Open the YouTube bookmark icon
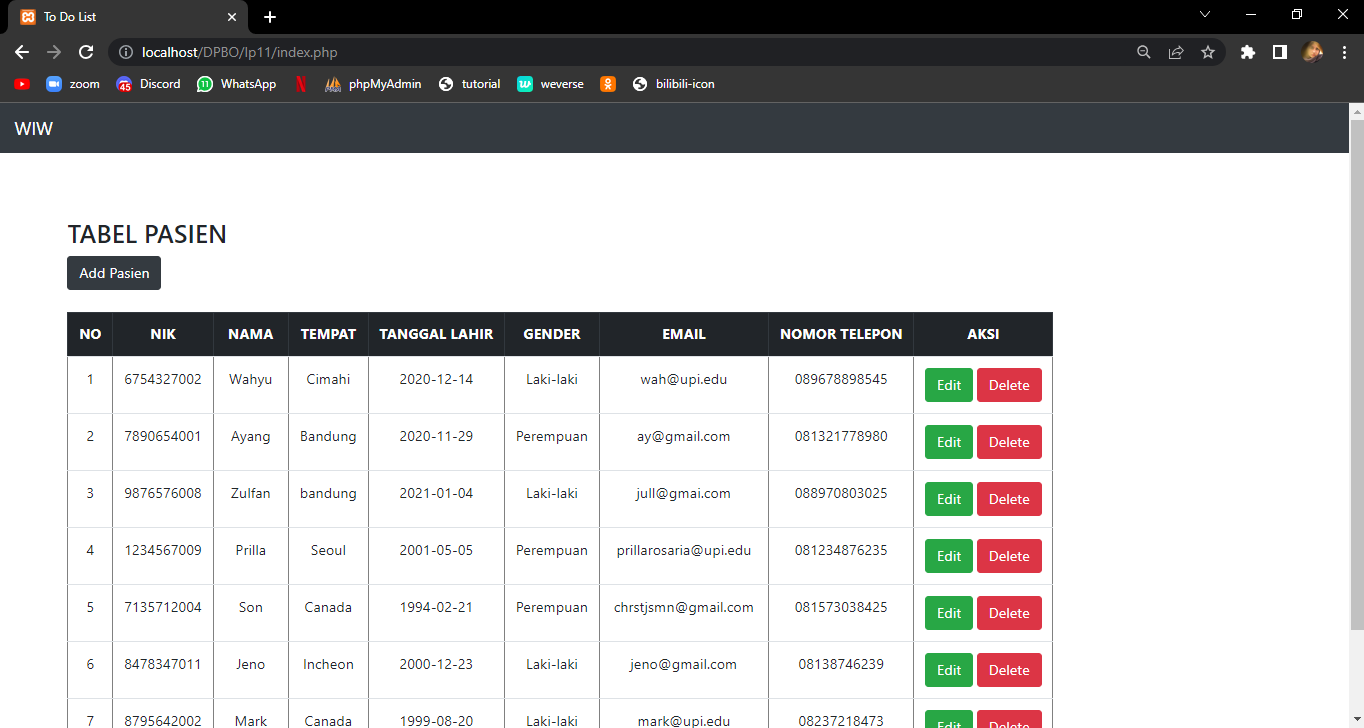 (21, 84)
